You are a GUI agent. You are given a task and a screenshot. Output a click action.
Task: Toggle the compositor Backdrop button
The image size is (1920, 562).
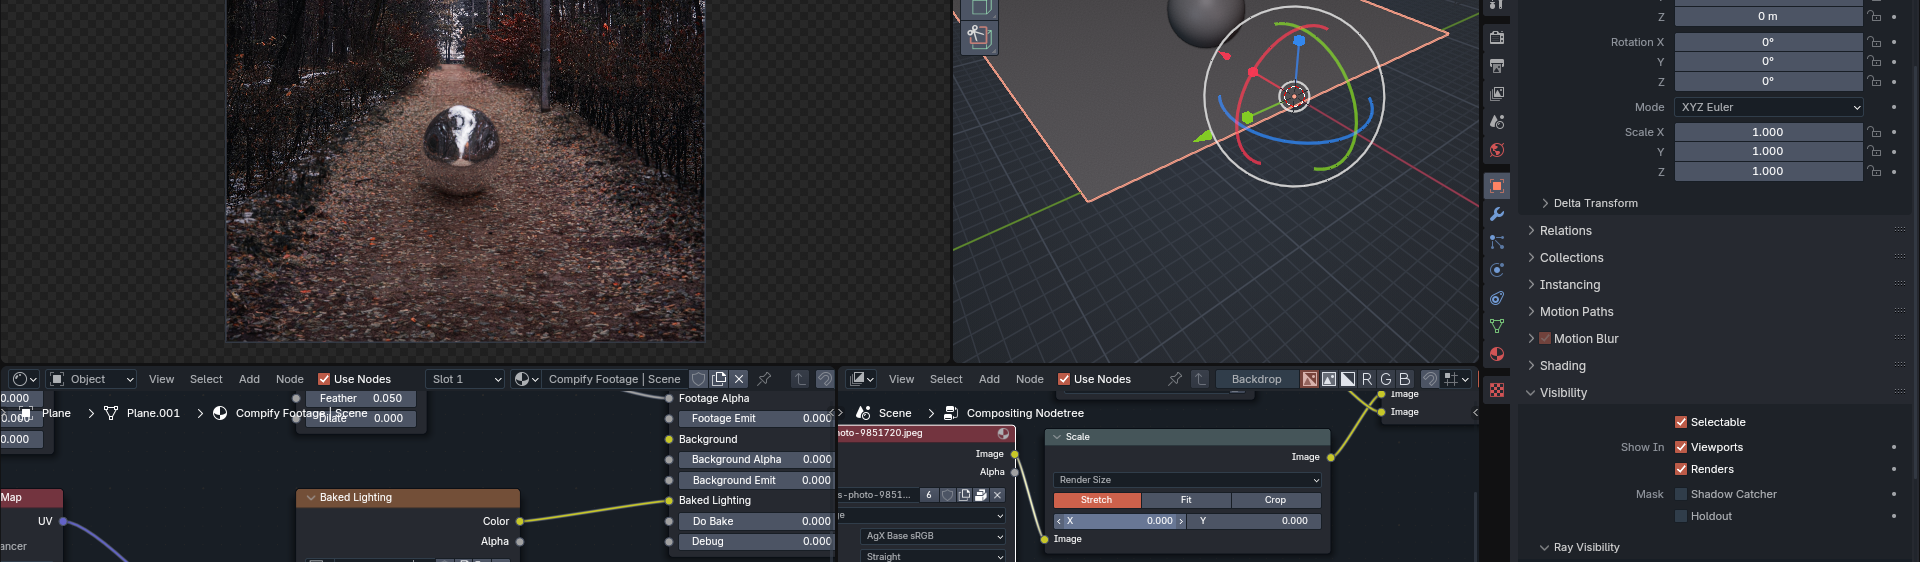pyautogui.click(x=1256, y=379)
